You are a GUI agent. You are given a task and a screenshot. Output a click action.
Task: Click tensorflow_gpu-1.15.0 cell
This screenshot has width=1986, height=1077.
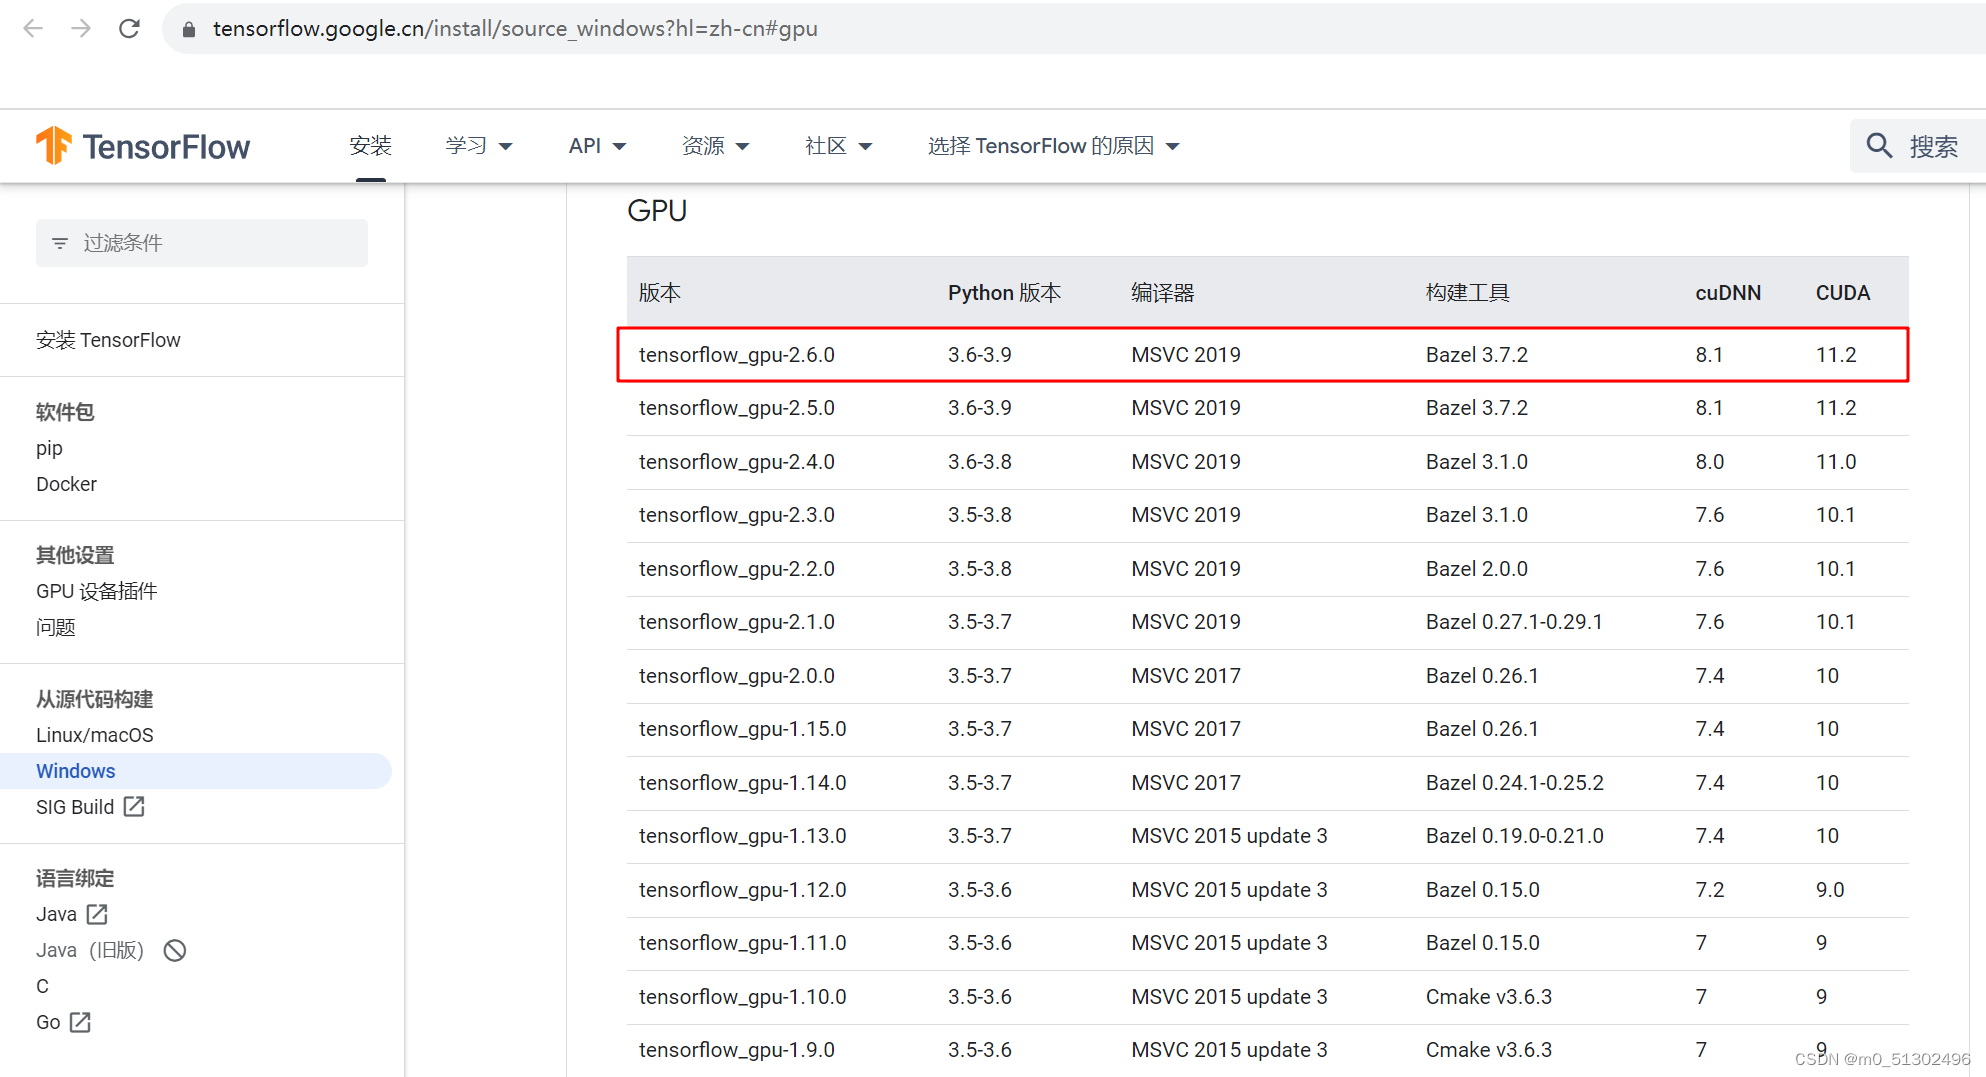click(742, 729)
